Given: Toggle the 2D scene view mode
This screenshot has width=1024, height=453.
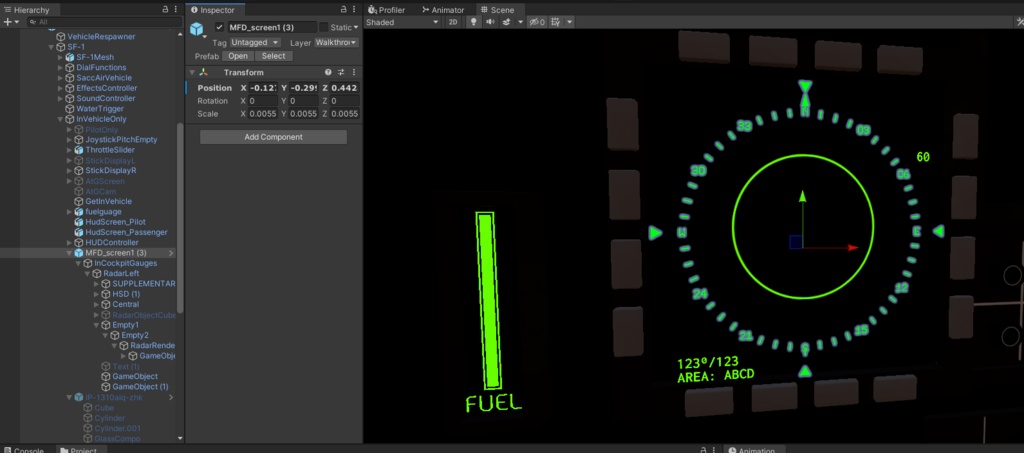Looking at the screenshot, I should pos(453,22).
